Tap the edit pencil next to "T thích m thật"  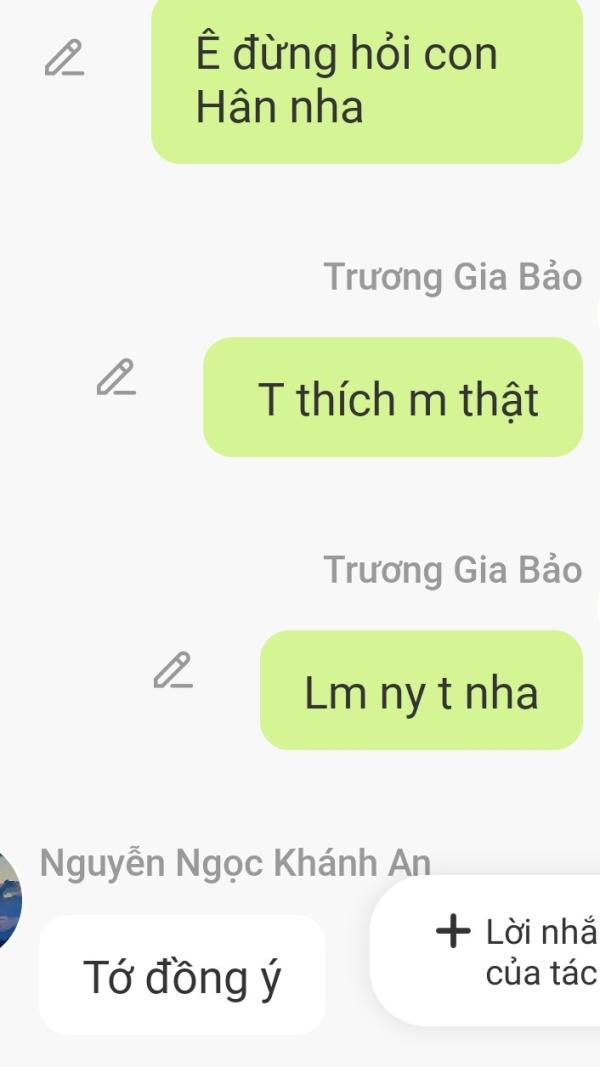116,377
